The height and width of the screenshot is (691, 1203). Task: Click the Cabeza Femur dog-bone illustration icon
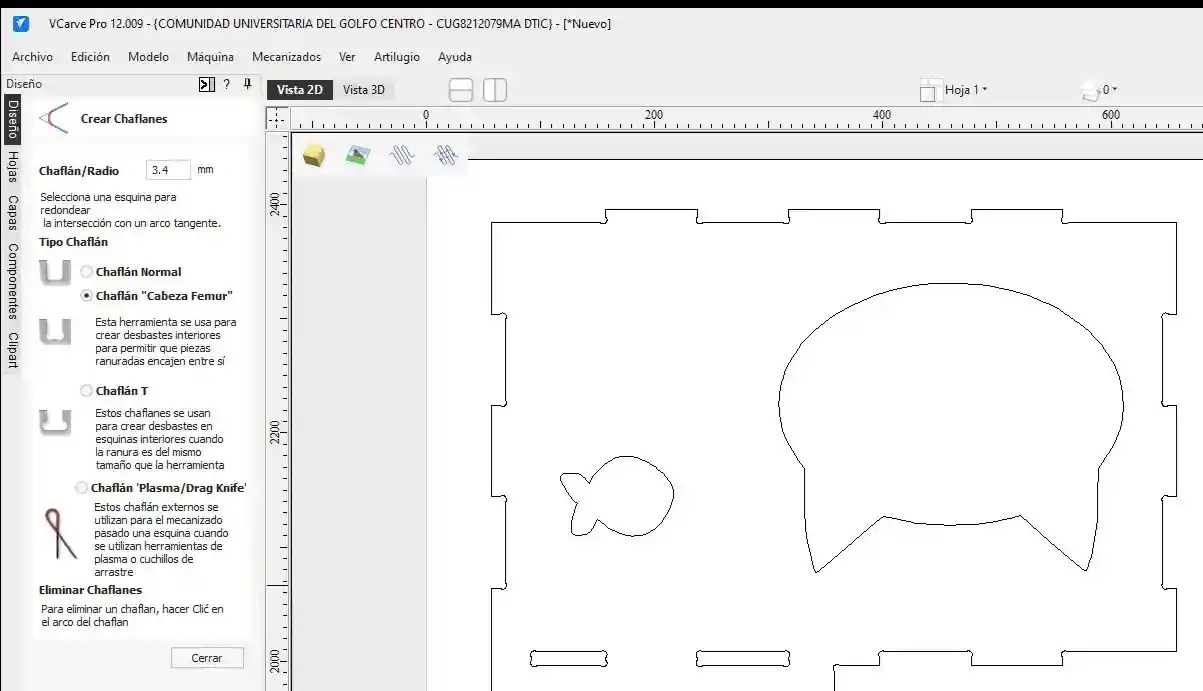(55, 331)
